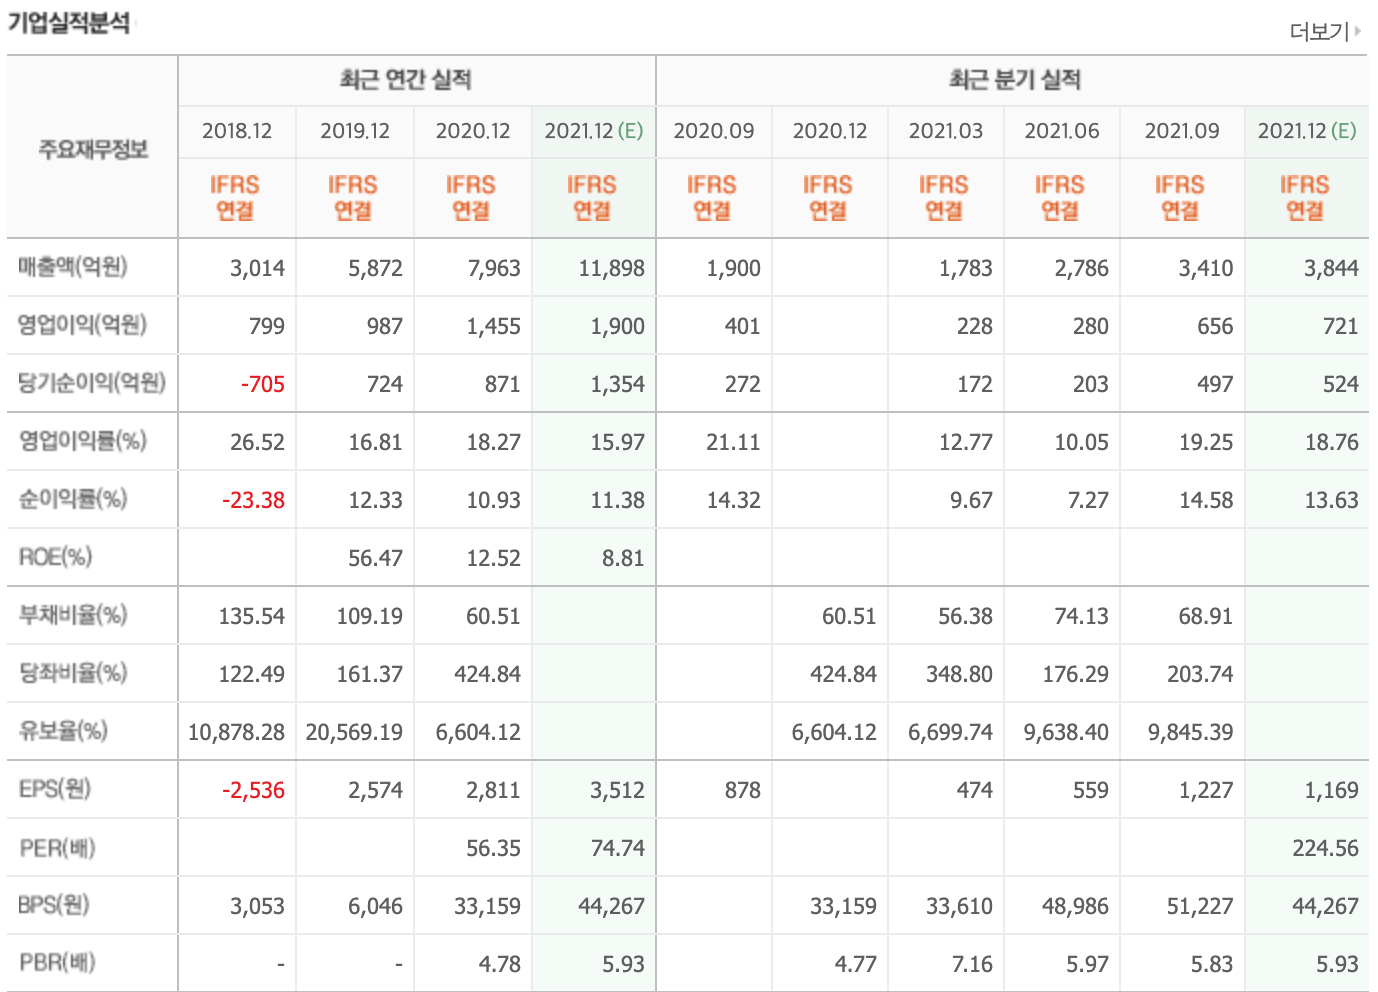
Task: Click the 74.74 PER value
Action: coord(617,848)
